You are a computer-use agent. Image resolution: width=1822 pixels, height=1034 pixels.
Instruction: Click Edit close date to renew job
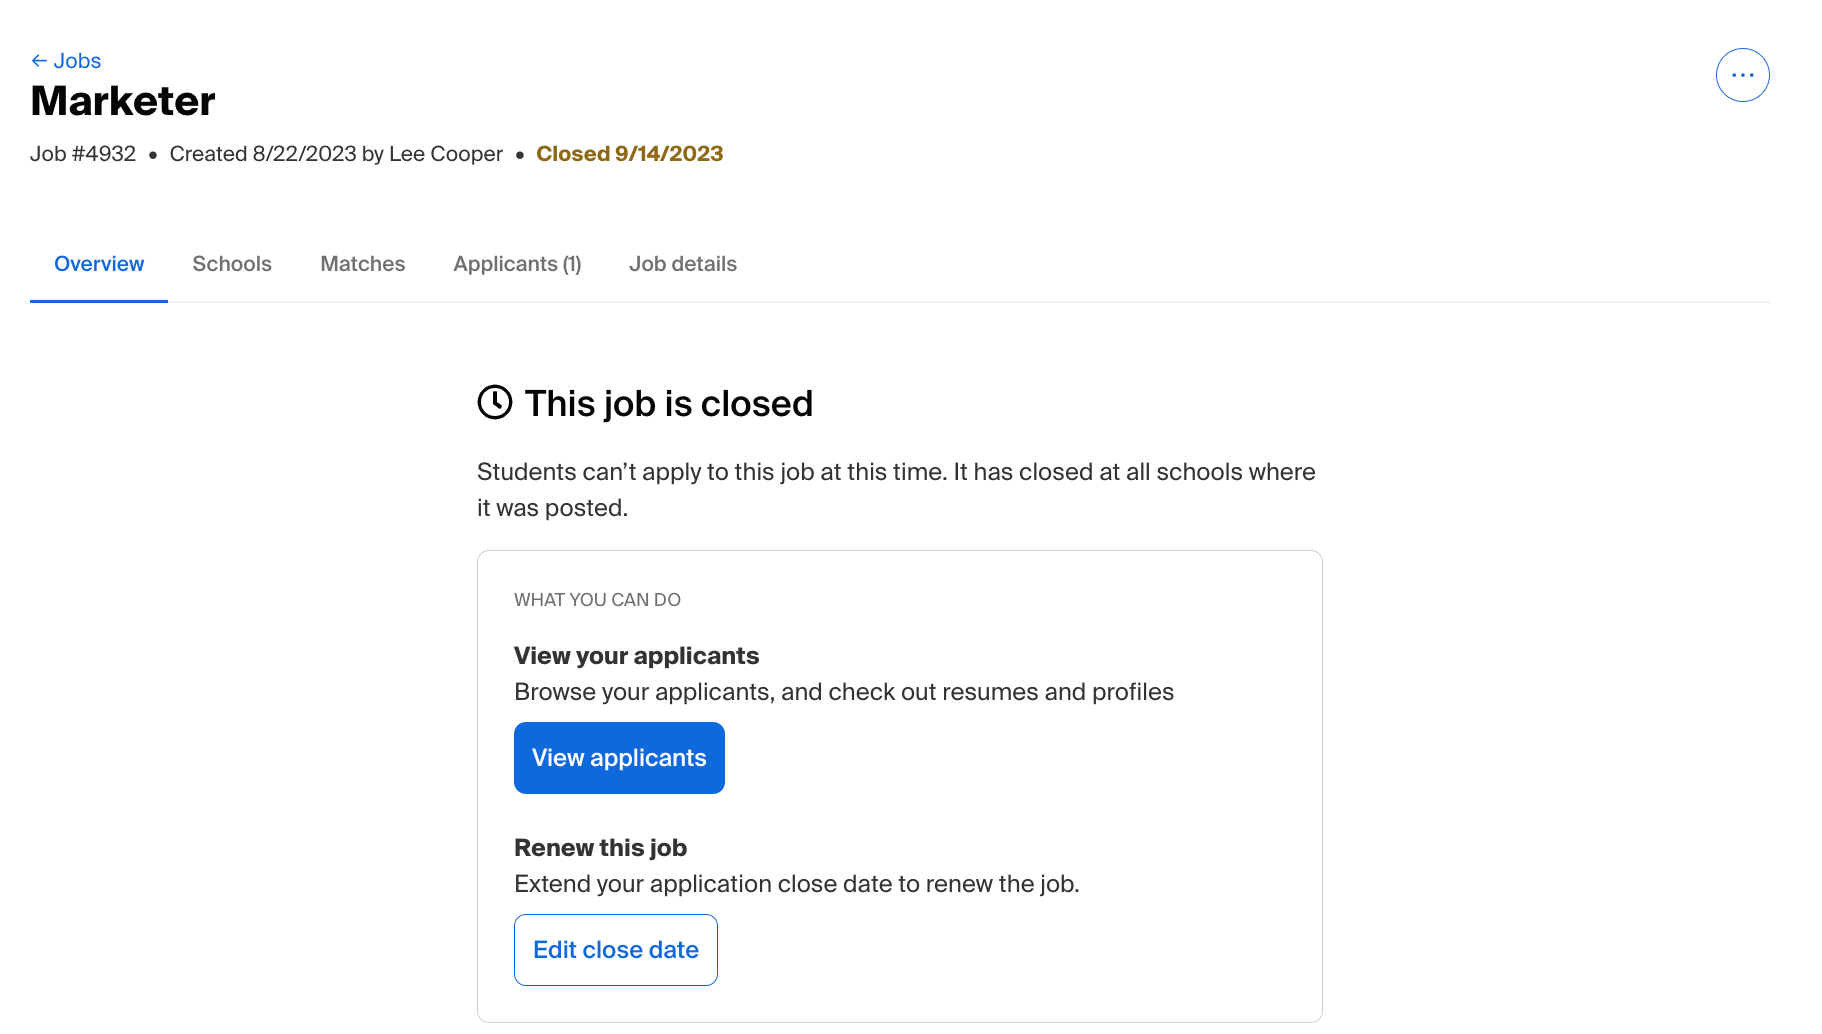pos(615,949)
